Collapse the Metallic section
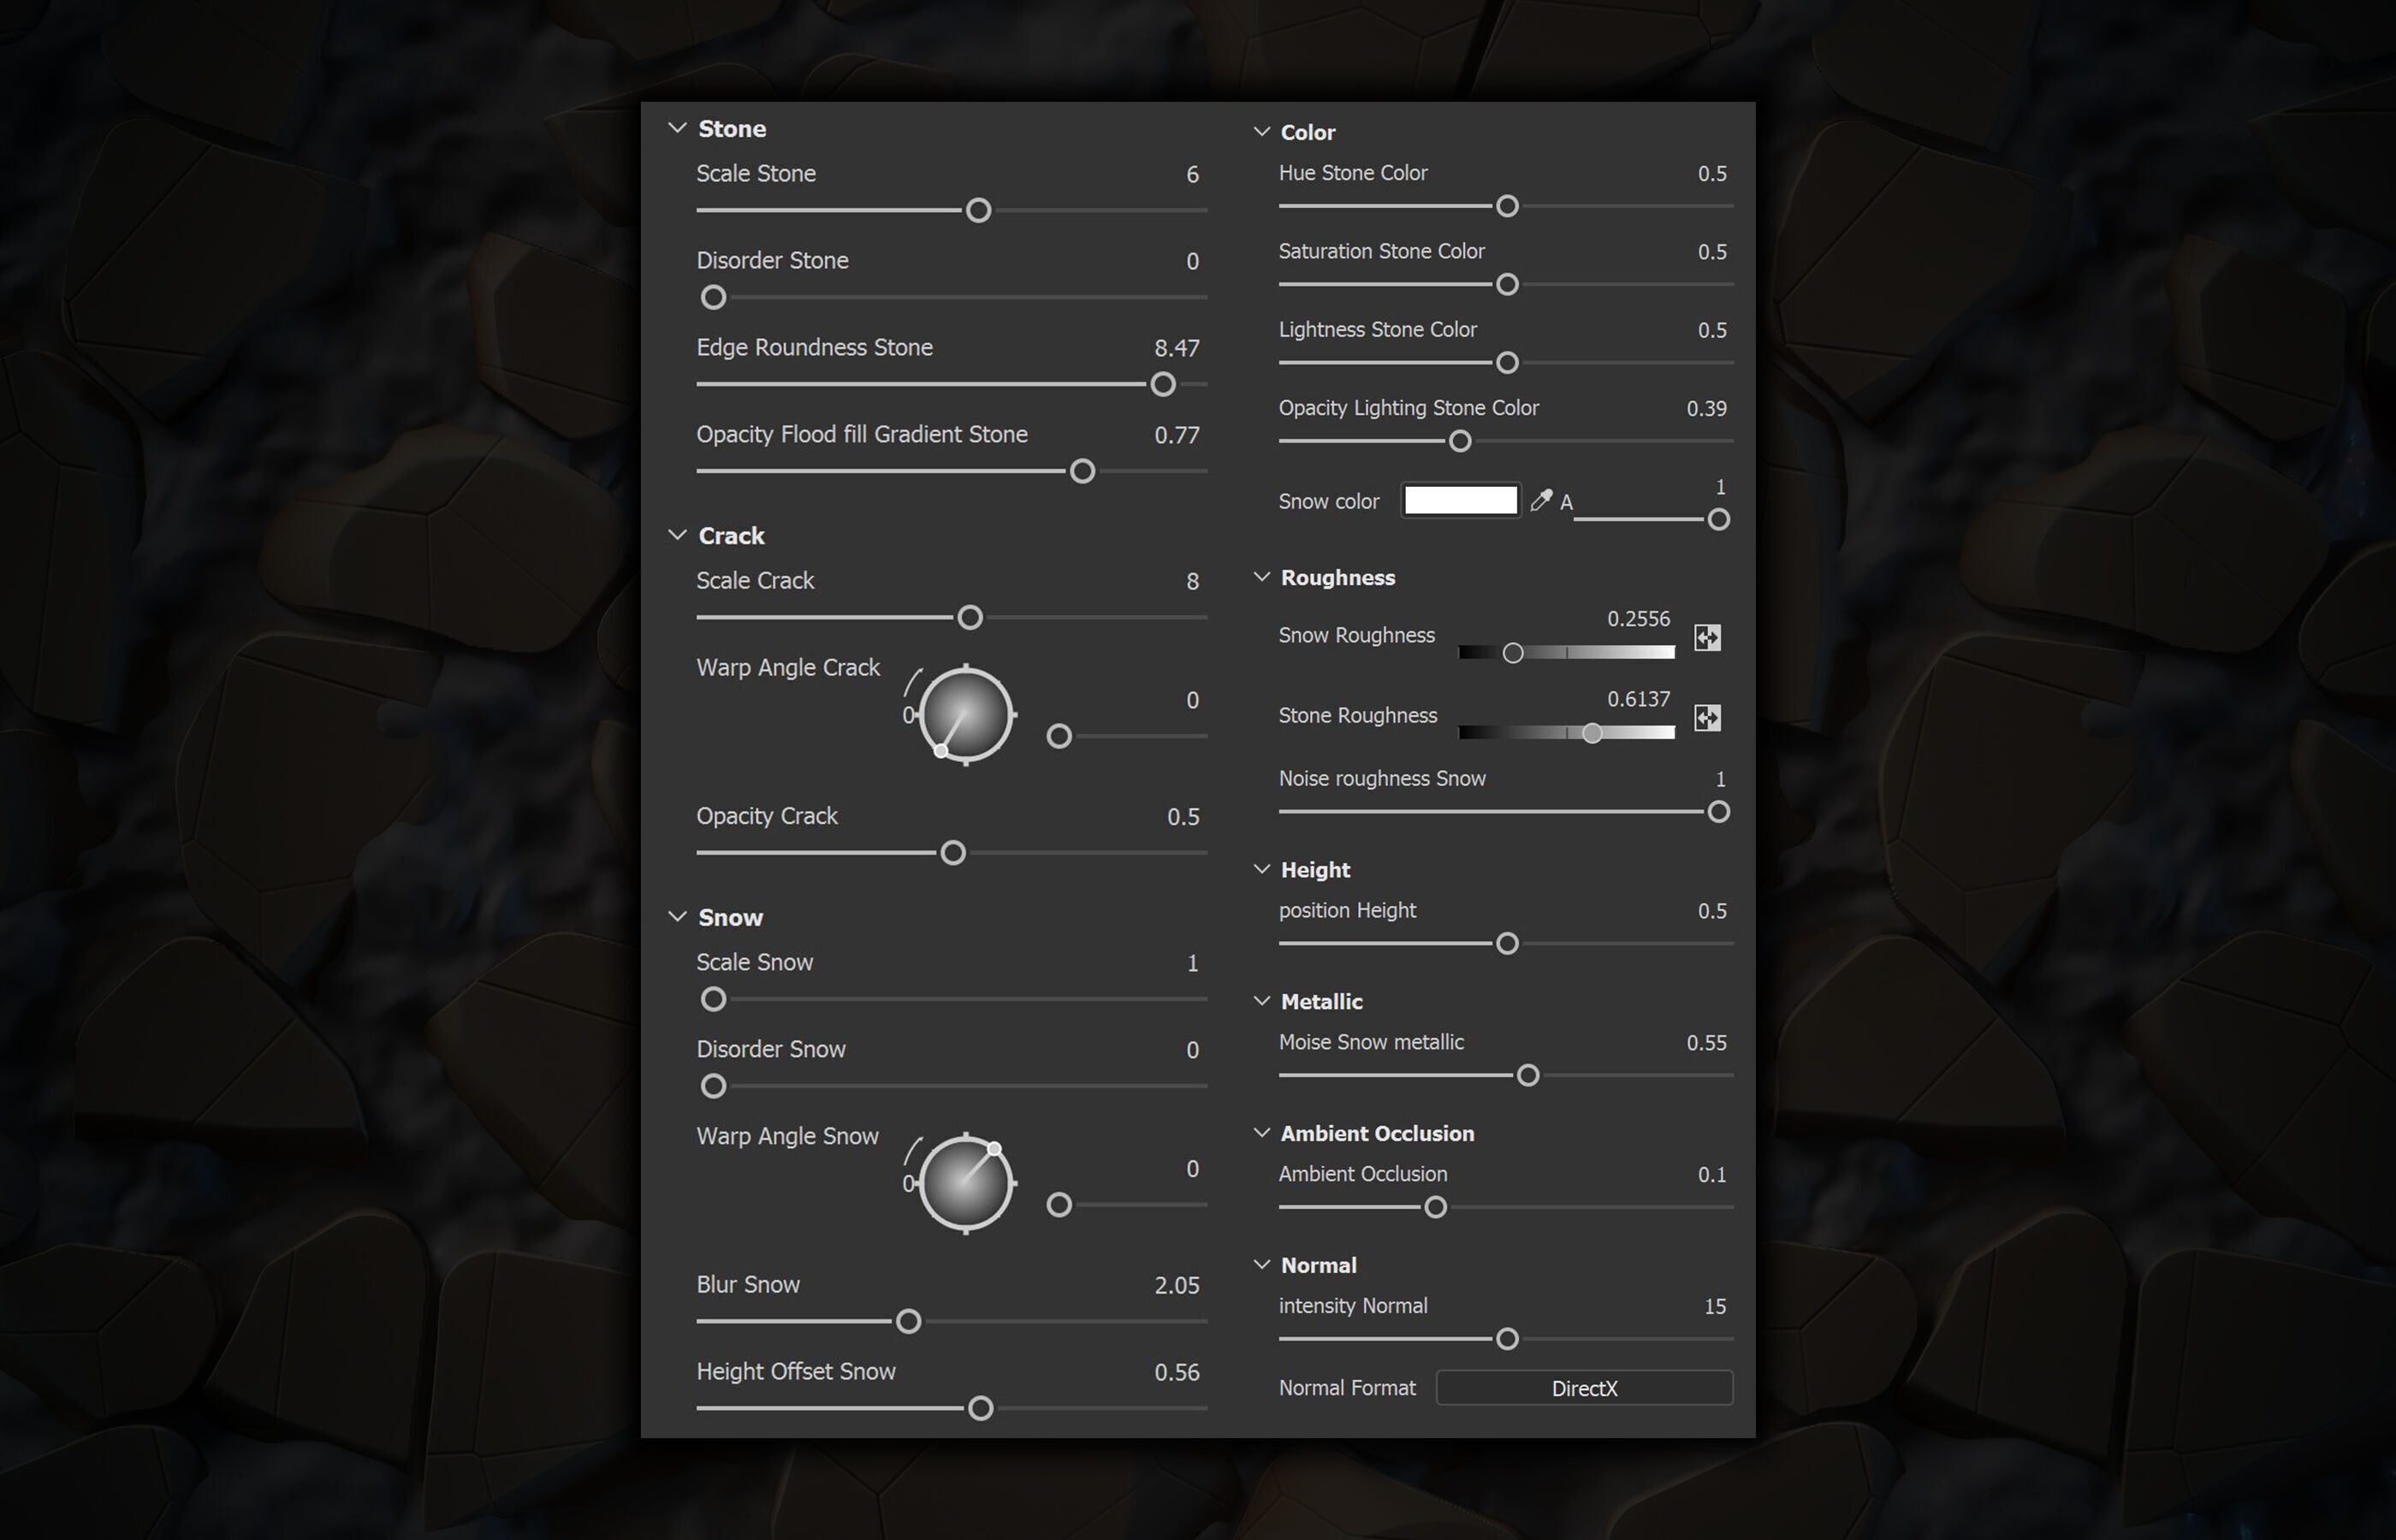Image resolution: width=2396 pixels, height=1540 pixels. tap(1262, 1001)
